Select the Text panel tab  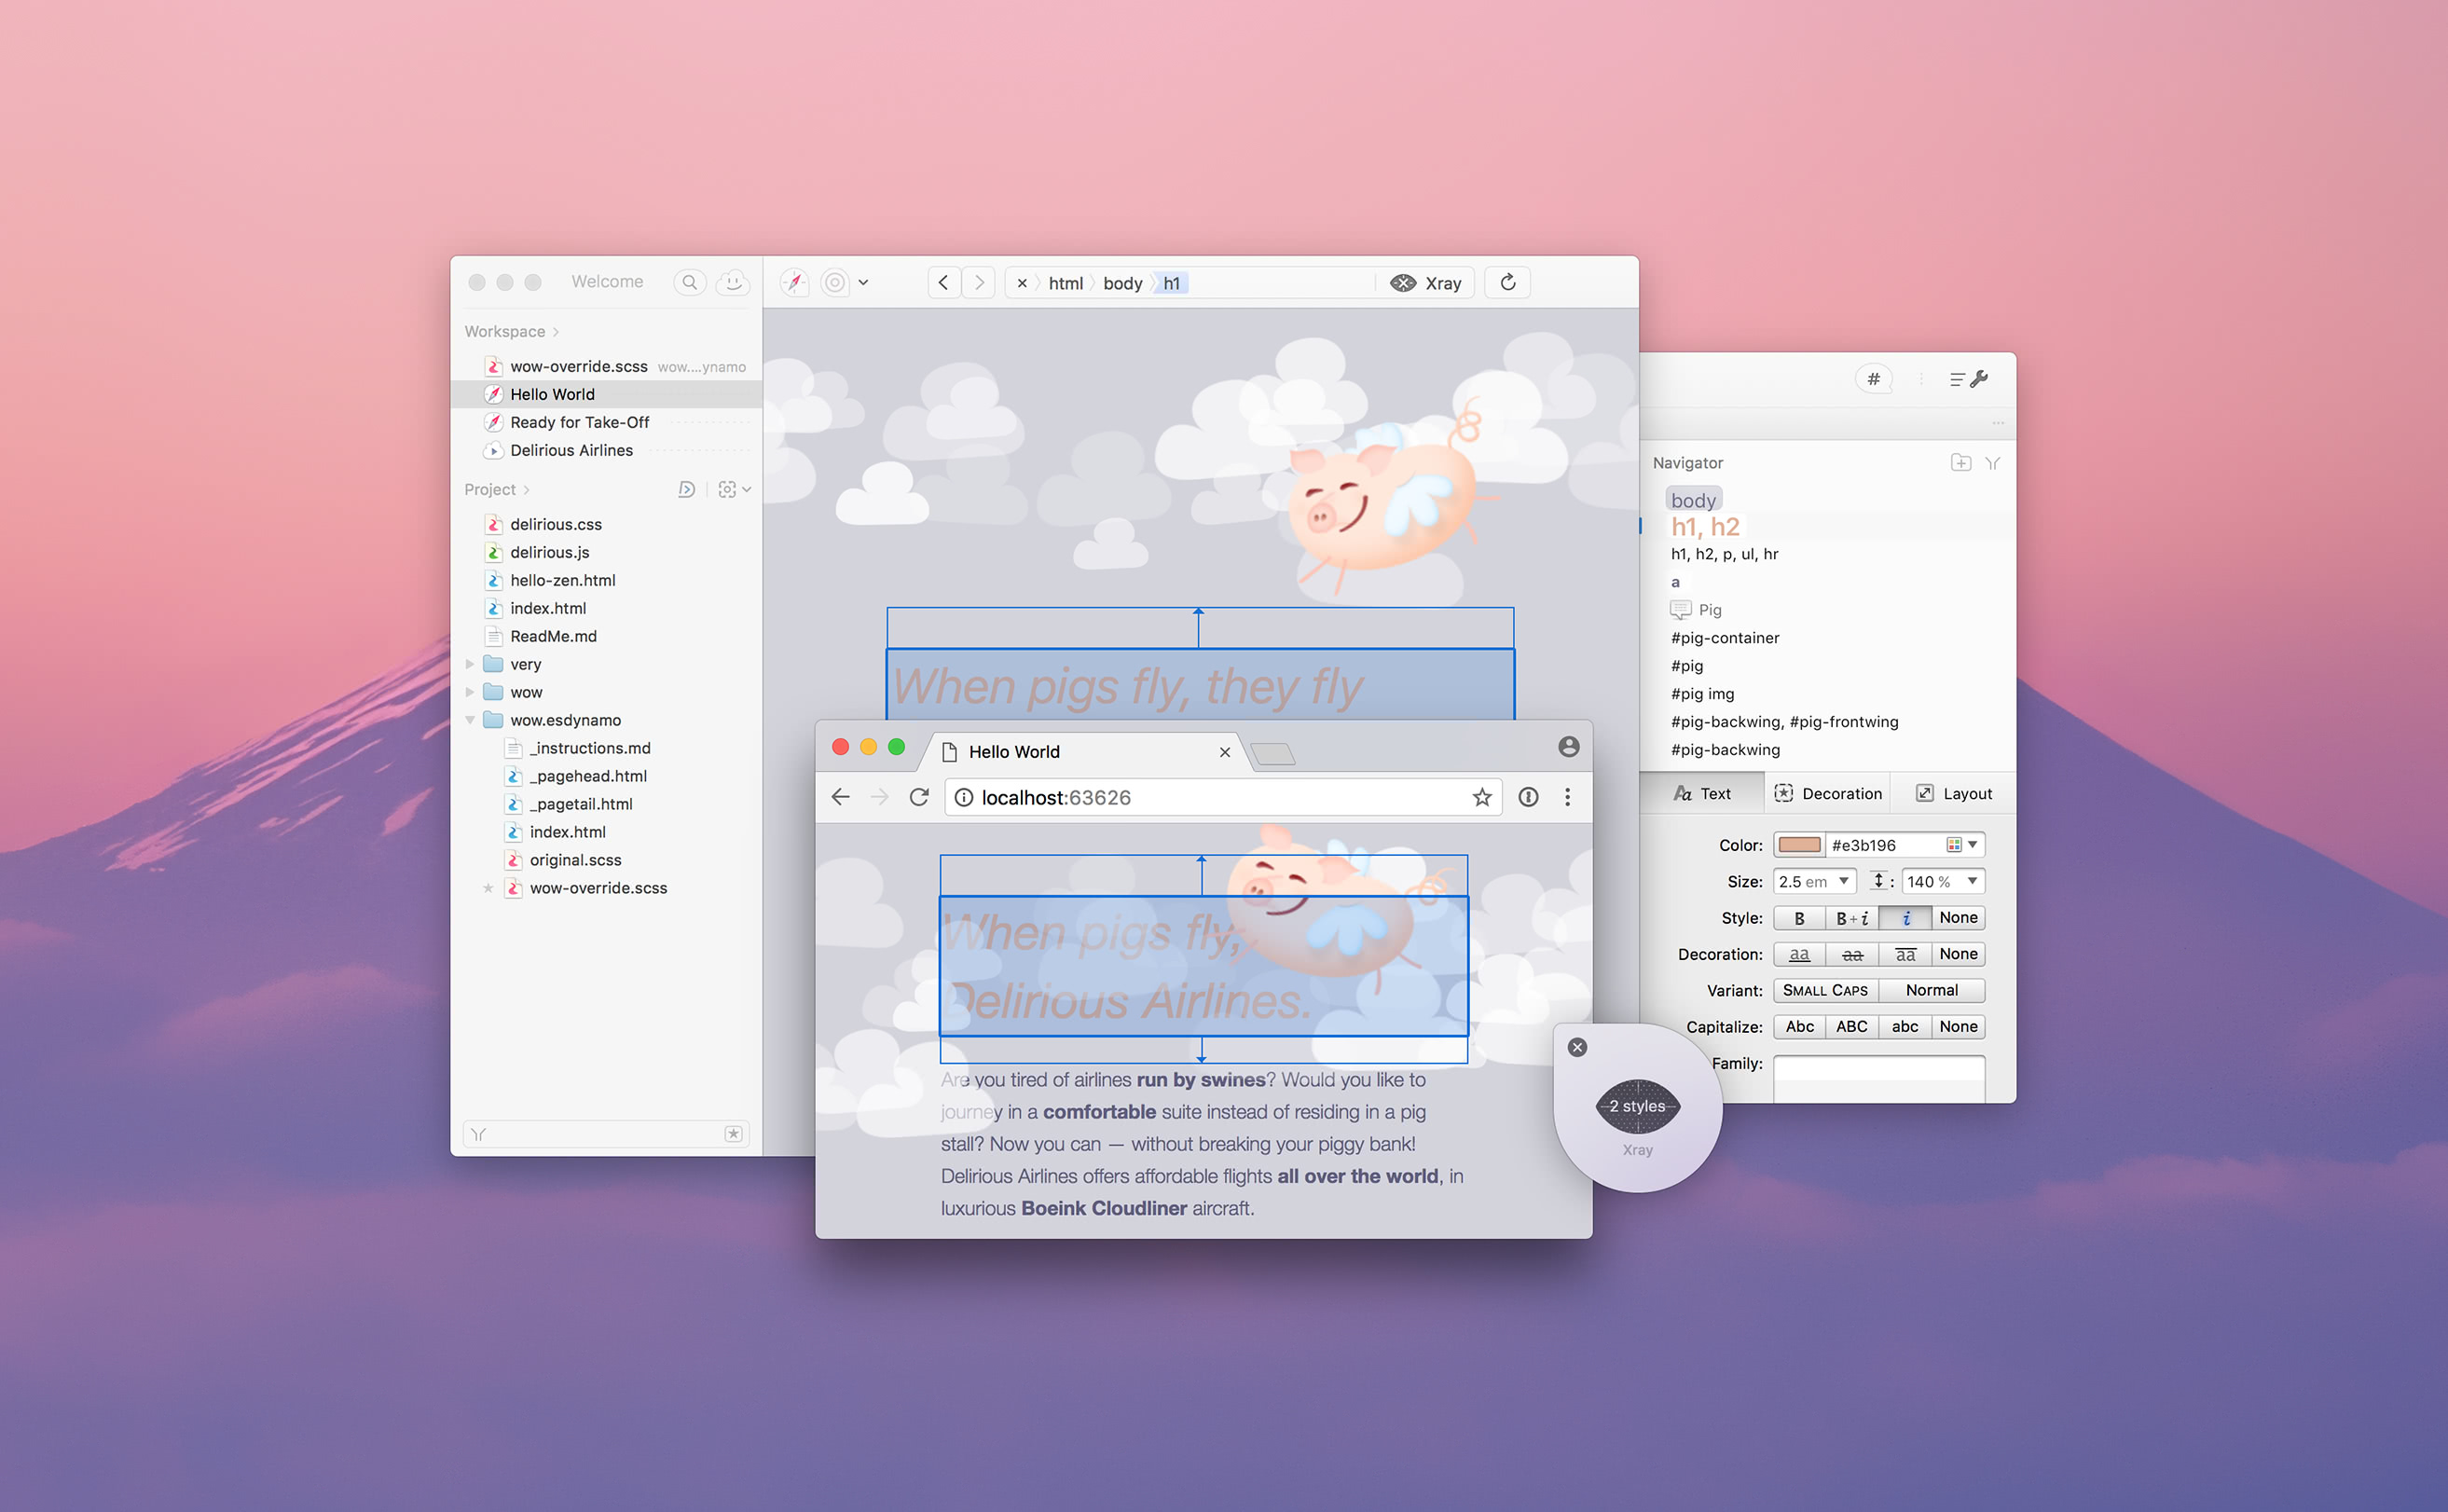tap(1703, 793)
